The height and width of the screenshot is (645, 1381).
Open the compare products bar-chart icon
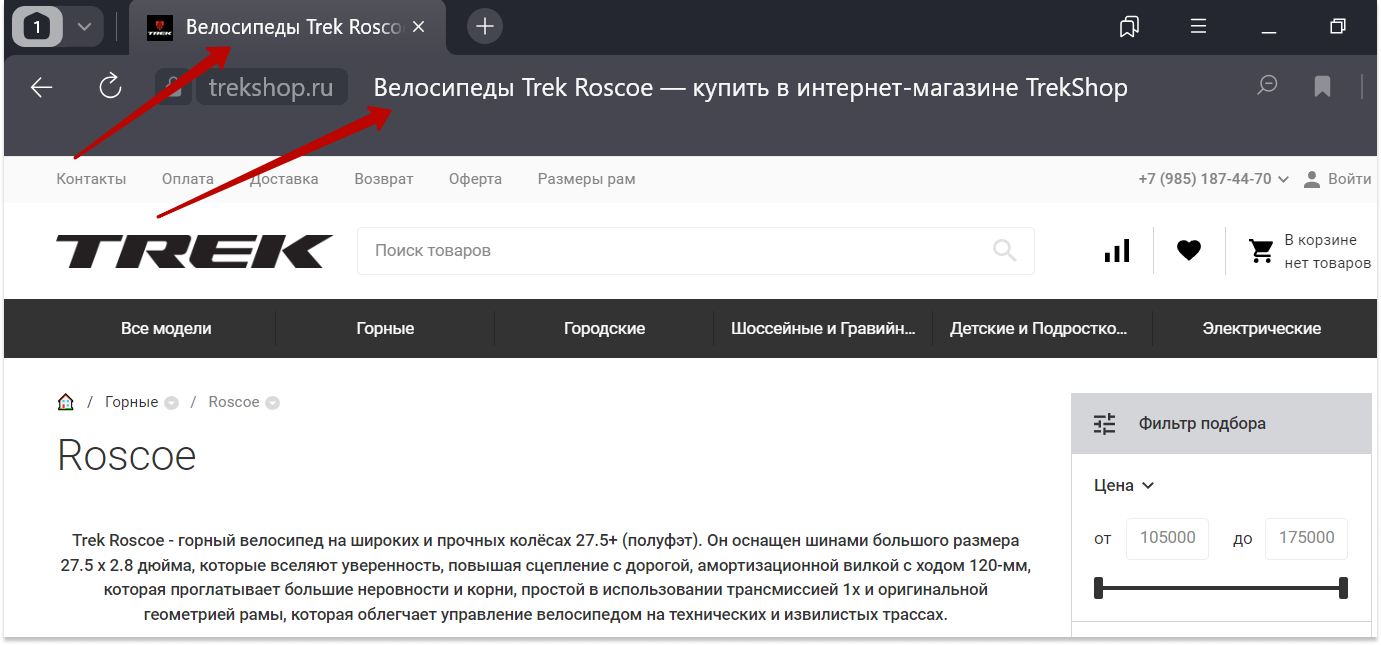coord(1117,250)
